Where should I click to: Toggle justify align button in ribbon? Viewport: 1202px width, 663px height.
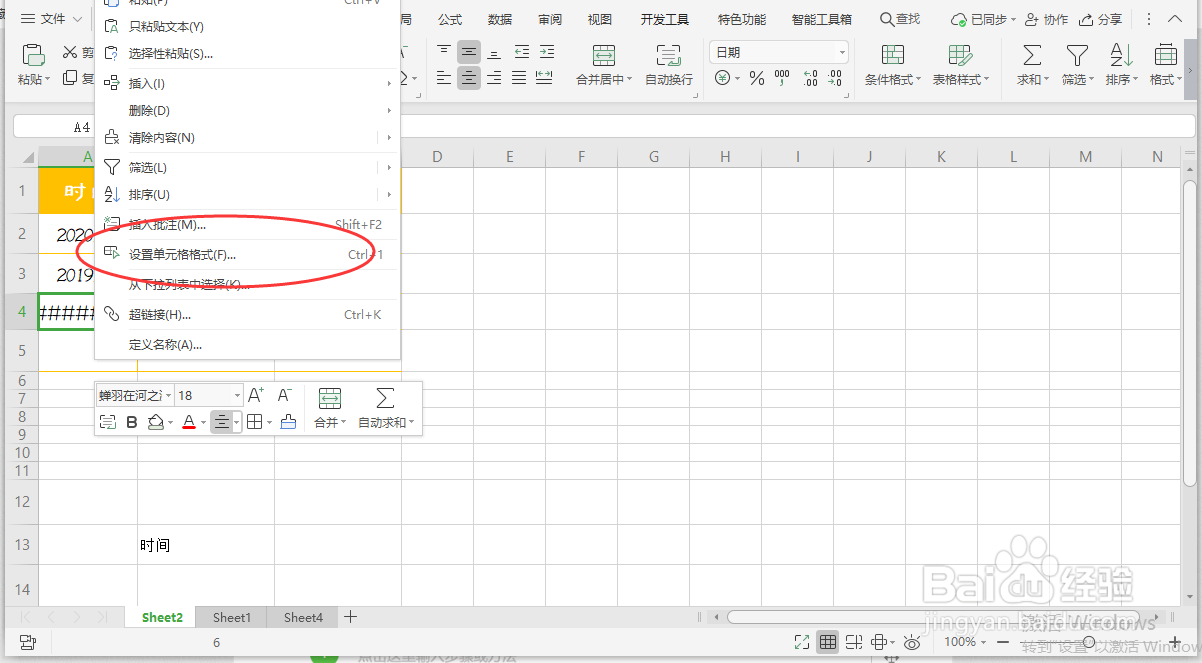(519, 77)
